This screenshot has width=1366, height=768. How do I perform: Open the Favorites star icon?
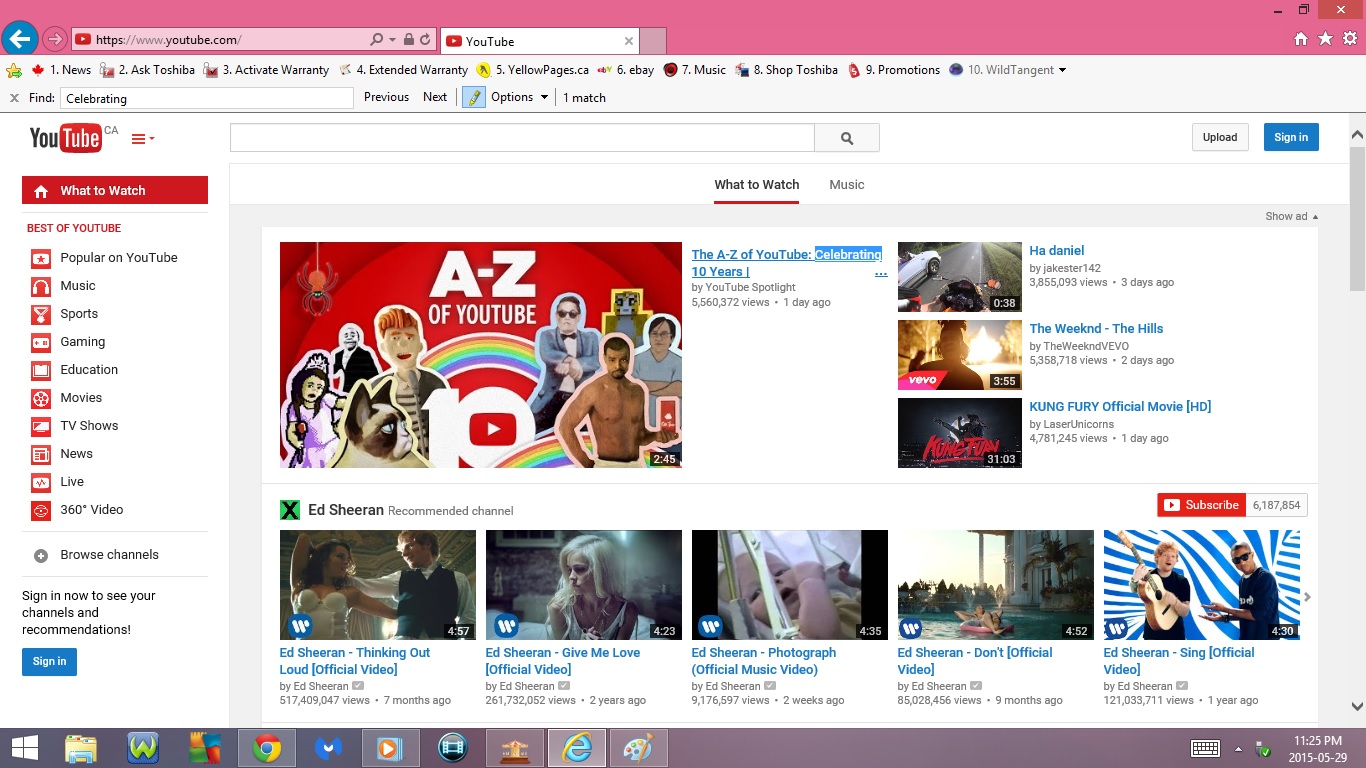tap(1325, 39)
